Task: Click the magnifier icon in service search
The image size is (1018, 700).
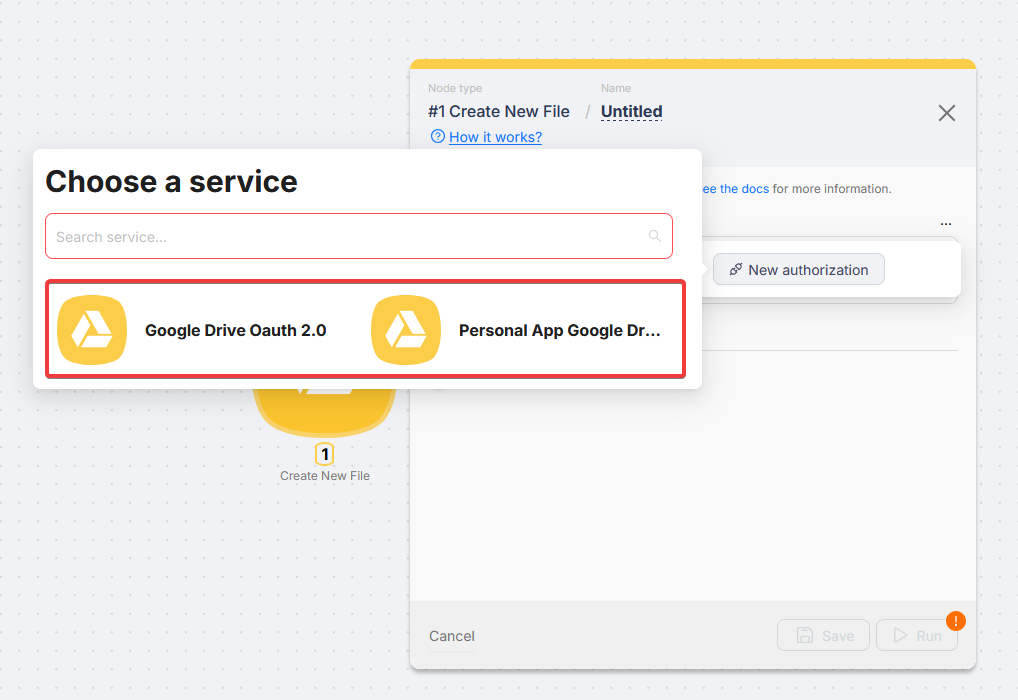Action: tap(655, 237)
